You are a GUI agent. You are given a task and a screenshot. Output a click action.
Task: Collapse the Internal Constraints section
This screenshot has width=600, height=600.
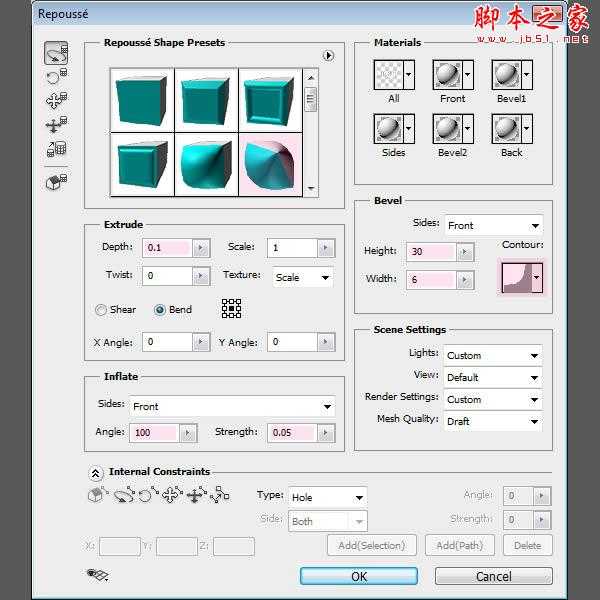click(x=96, y=473)
